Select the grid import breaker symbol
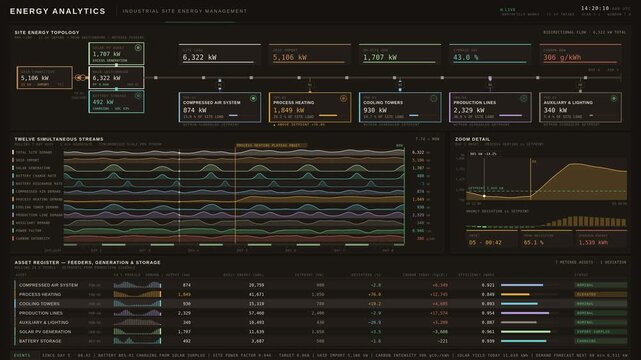This screenshot has height=360, width=641. click(81, 77)
